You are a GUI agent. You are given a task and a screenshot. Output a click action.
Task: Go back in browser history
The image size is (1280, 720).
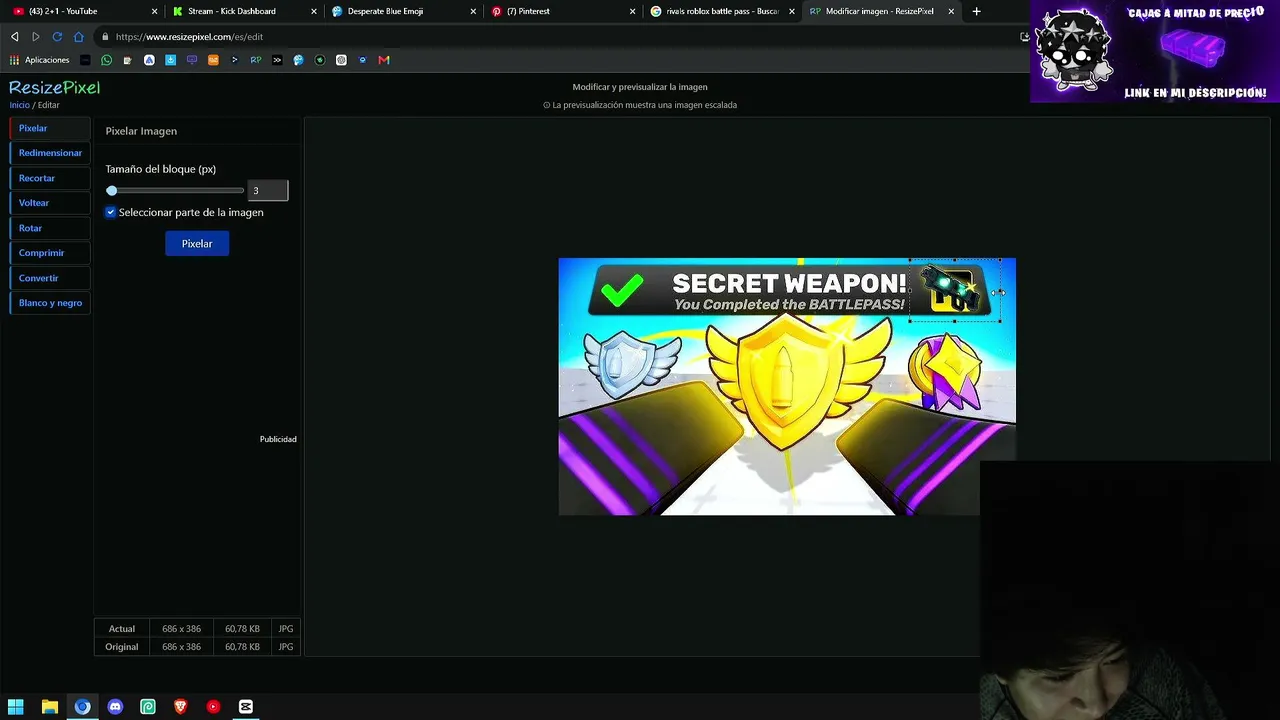(x=14, y=37)
